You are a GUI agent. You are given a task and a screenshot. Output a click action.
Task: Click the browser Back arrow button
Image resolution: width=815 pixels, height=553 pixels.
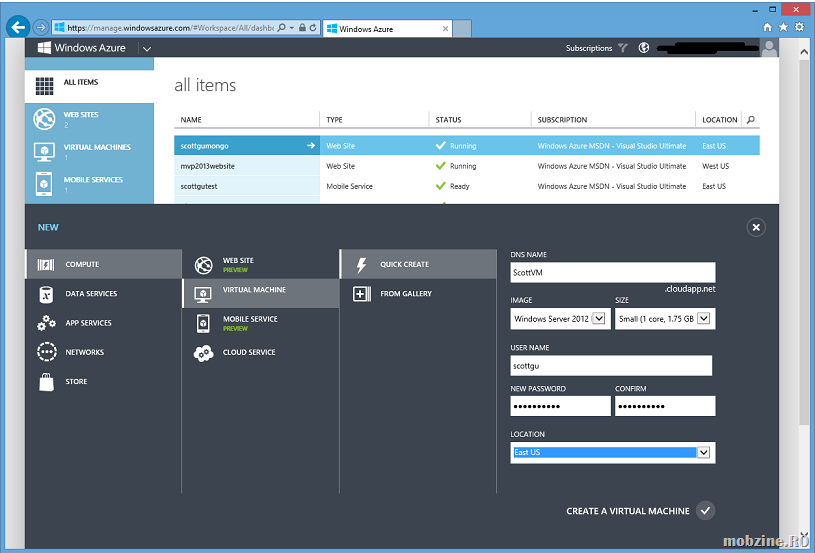click(17, 28)
